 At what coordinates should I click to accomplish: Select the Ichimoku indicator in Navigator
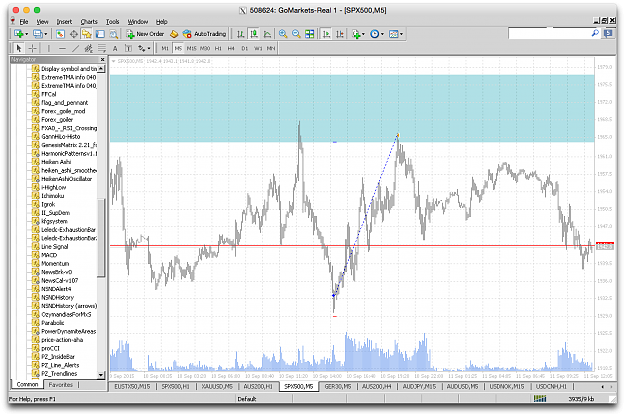point(52,196)
